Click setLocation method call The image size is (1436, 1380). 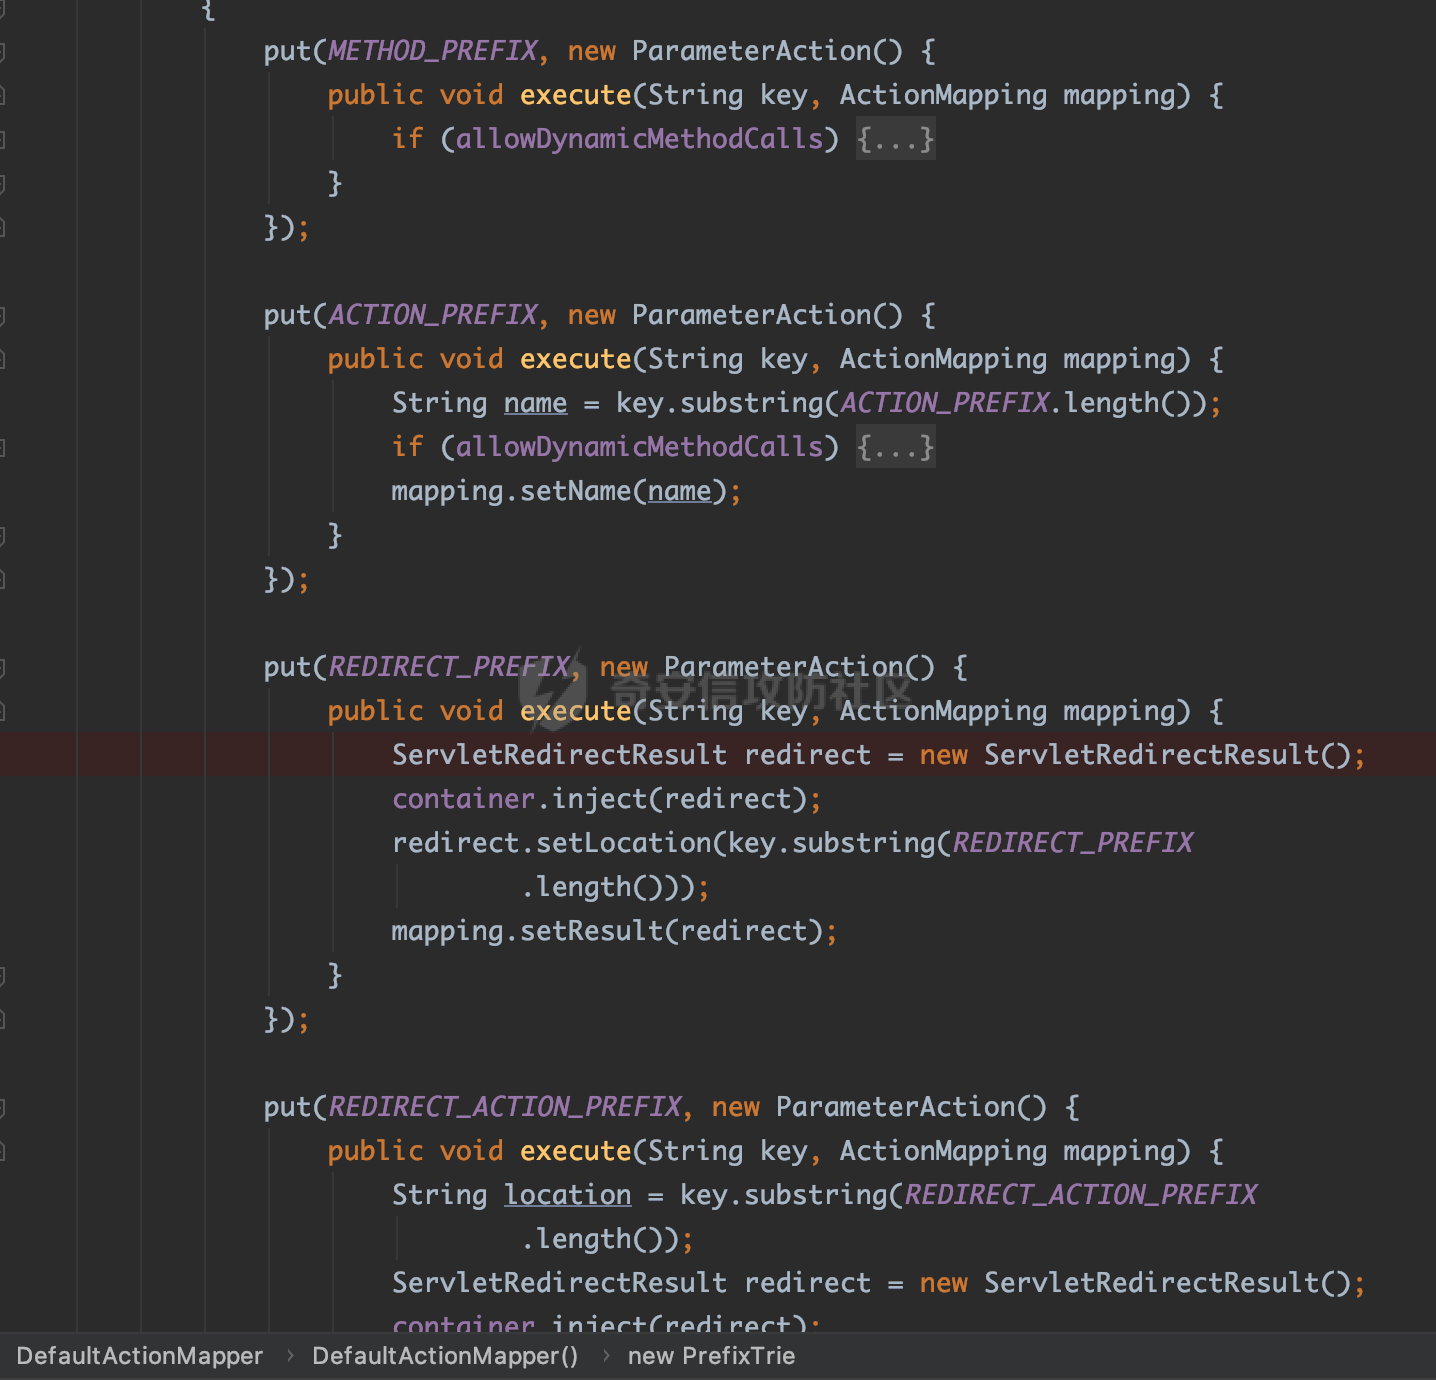tap(623, 843)
